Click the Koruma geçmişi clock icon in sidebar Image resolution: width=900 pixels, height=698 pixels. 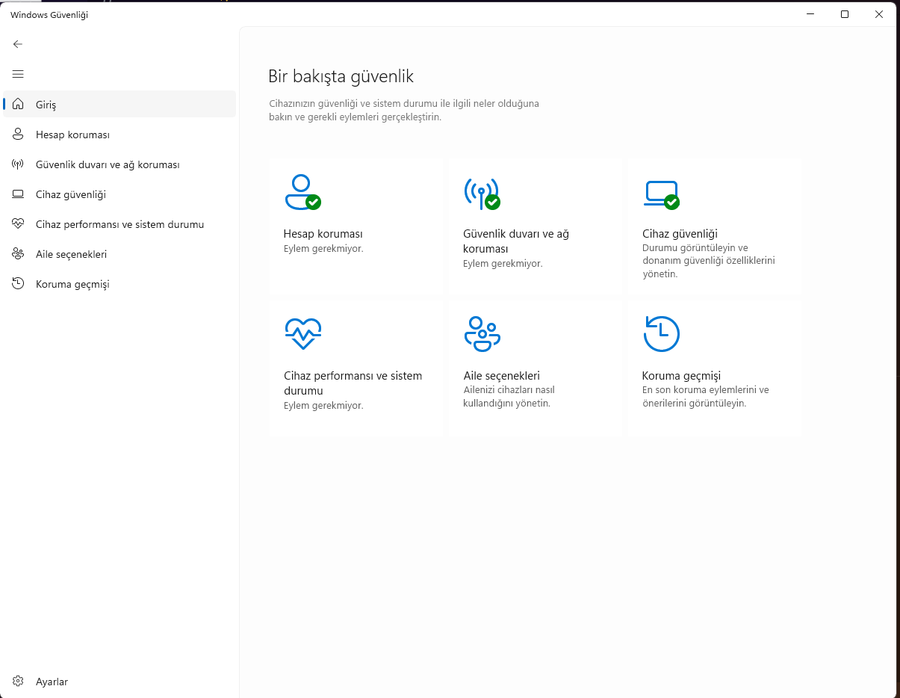point(18,284)
